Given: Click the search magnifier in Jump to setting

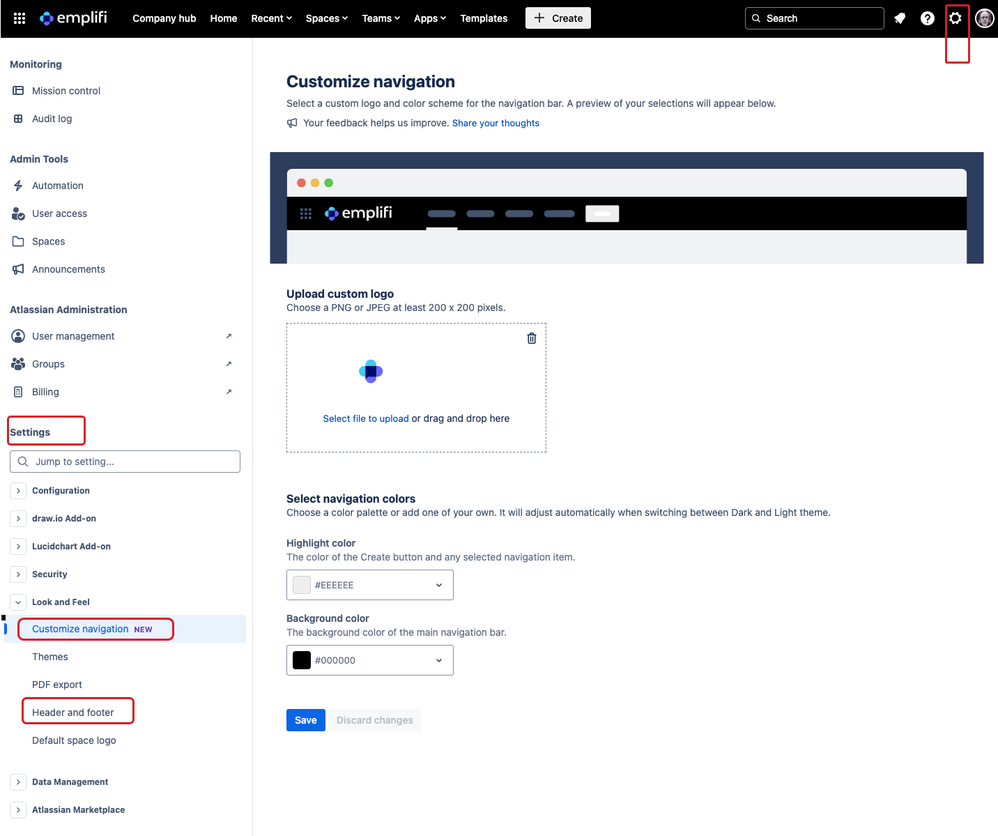Looking at the screenshot, I should tap(23, 462).
